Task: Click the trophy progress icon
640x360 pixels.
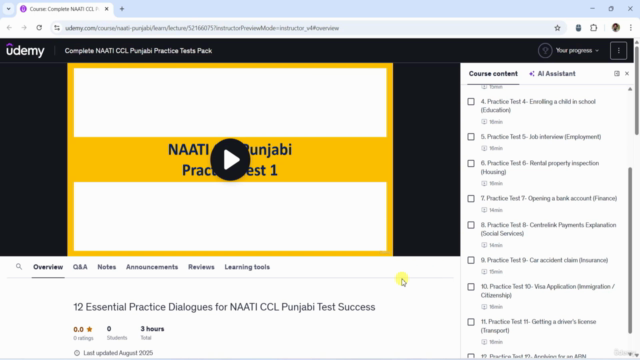Action: (x=545, y=51)
